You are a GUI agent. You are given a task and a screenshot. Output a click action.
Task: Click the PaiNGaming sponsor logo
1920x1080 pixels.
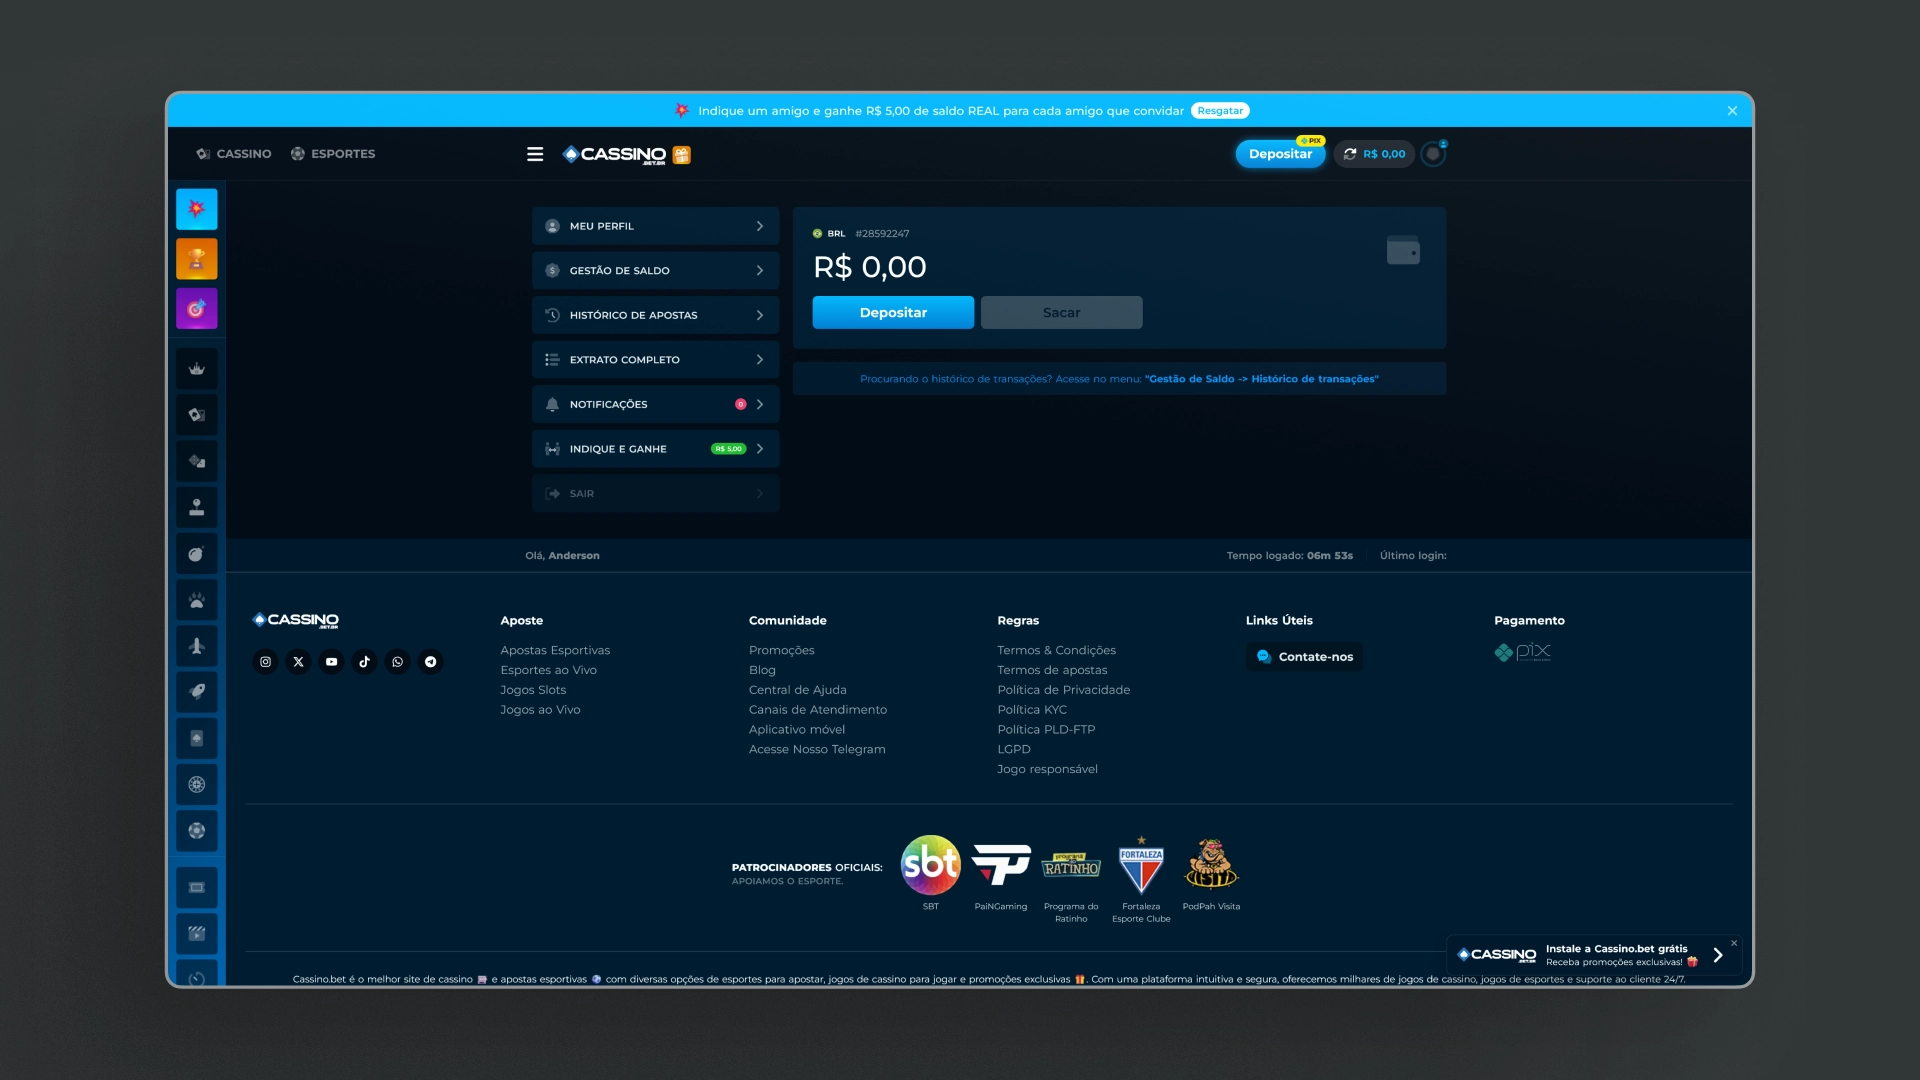click(x=1001, y=865)
